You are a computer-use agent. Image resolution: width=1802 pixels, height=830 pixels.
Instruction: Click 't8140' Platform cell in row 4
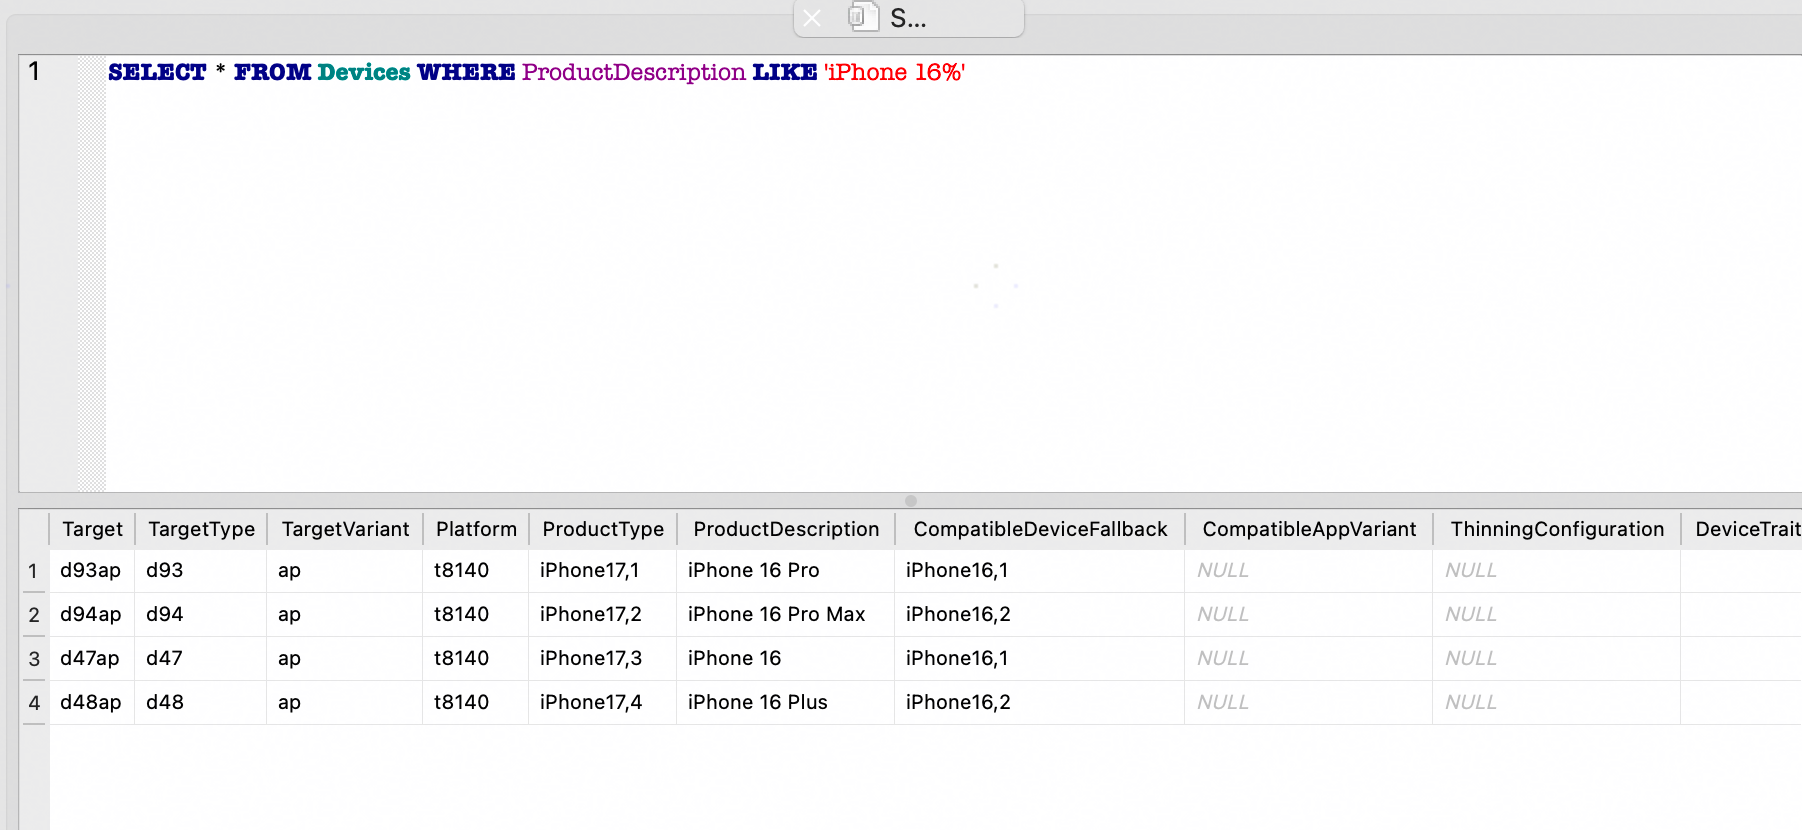tap(476, 702)
